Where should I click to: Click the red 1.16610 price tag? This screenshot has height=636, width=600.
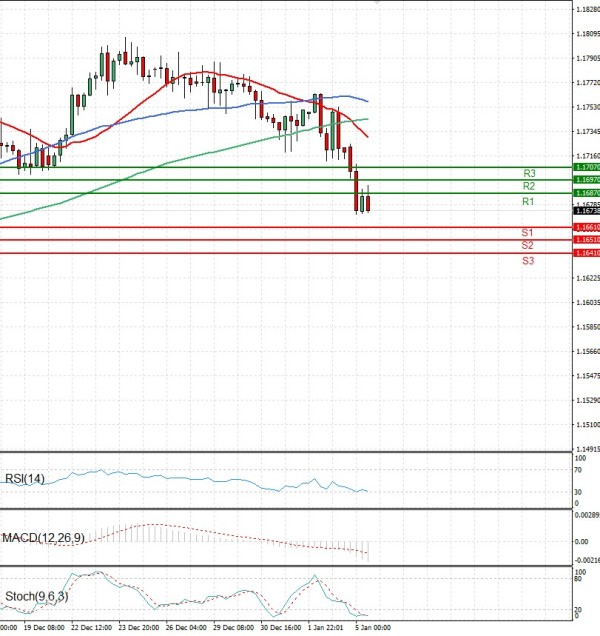586,227
